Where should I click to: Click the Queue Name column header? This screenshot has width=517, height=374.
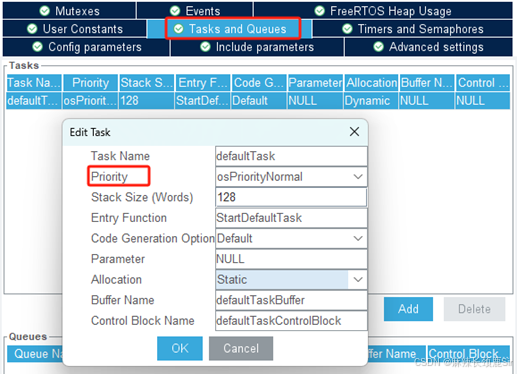coord(35,354)
